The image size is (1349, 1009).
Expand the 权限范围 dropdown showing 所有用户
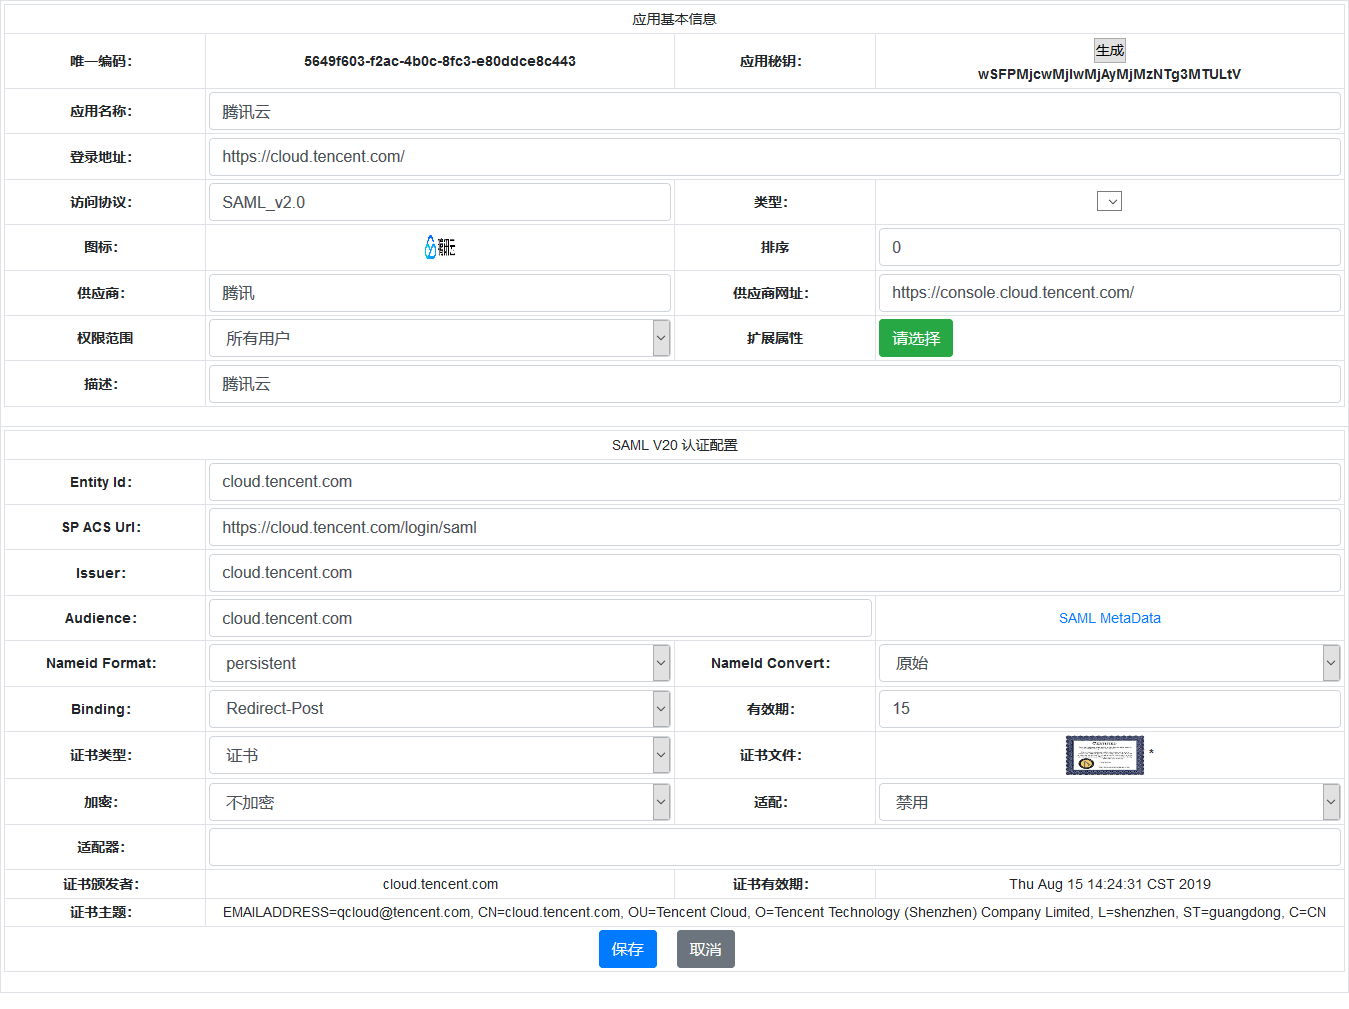439,339
